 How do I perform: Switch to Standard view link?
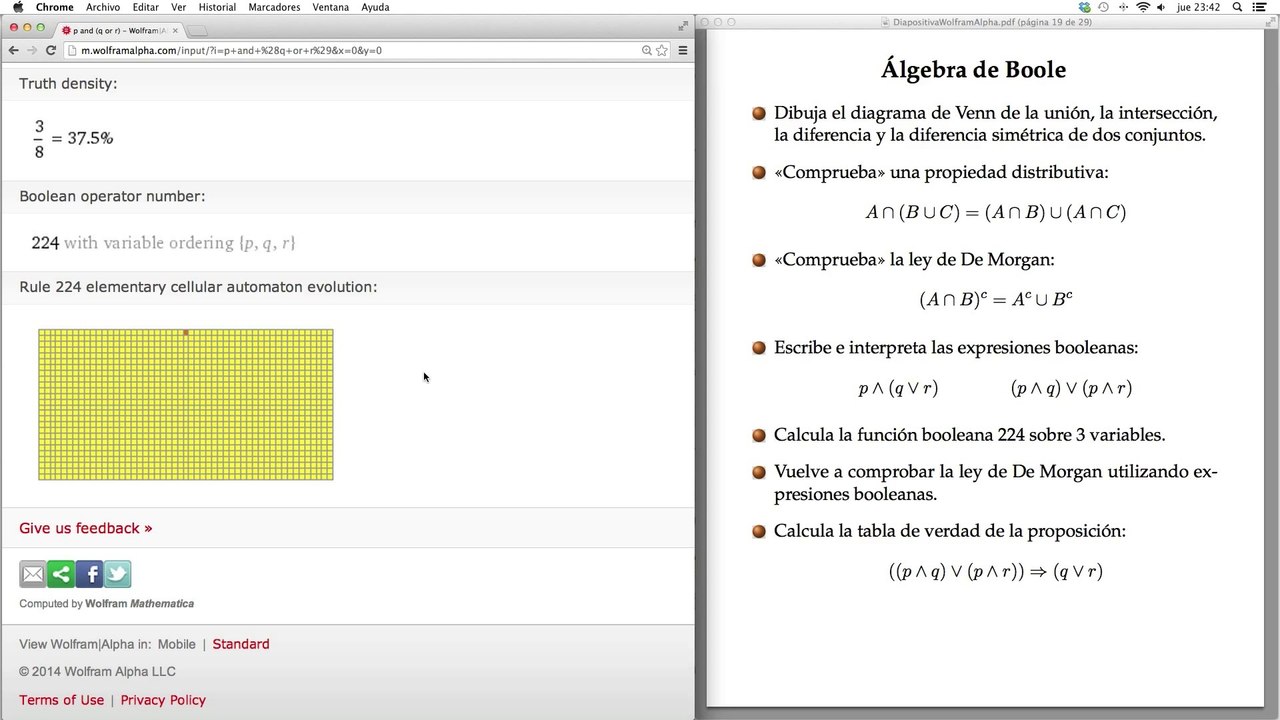(x=241, y=644)
